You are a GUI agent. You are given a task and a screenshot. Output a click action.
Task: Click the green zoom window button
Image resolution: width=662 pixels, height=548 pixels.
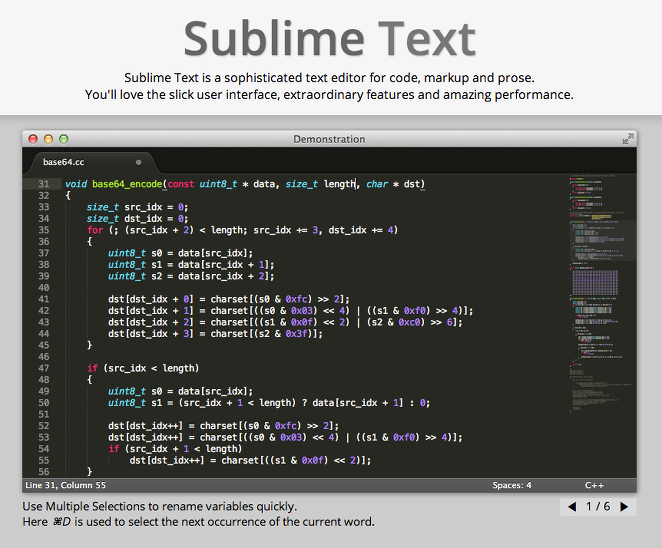coord(64,139)
